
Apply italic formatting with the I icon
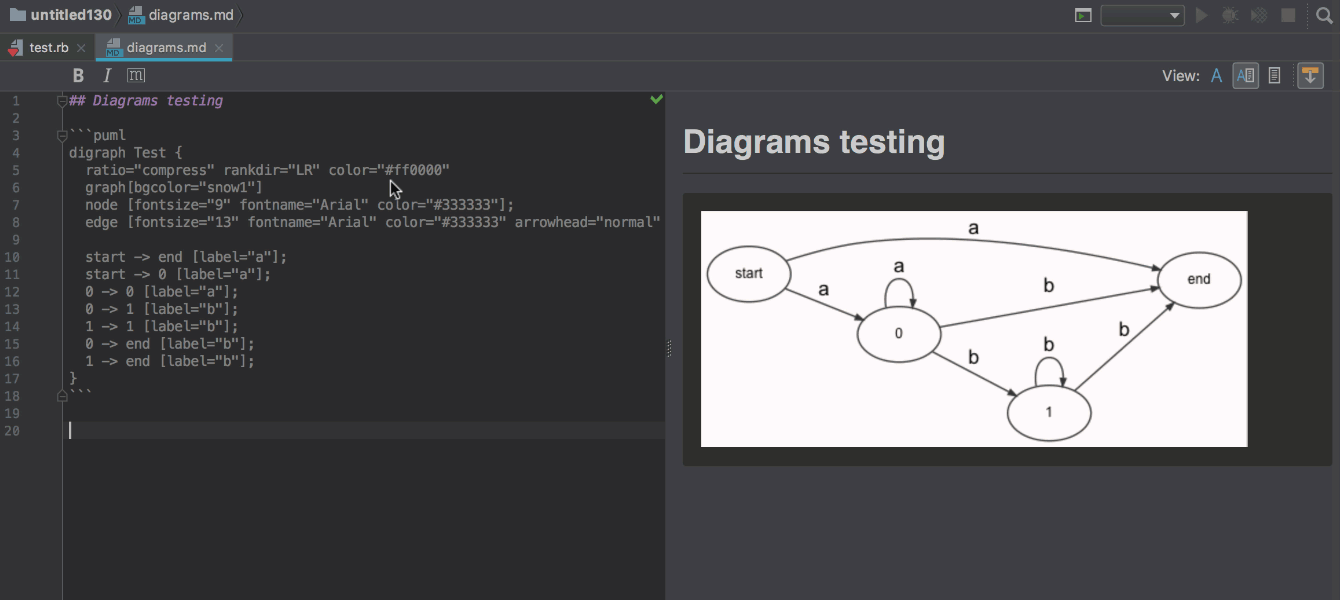[x=107, y=76]
